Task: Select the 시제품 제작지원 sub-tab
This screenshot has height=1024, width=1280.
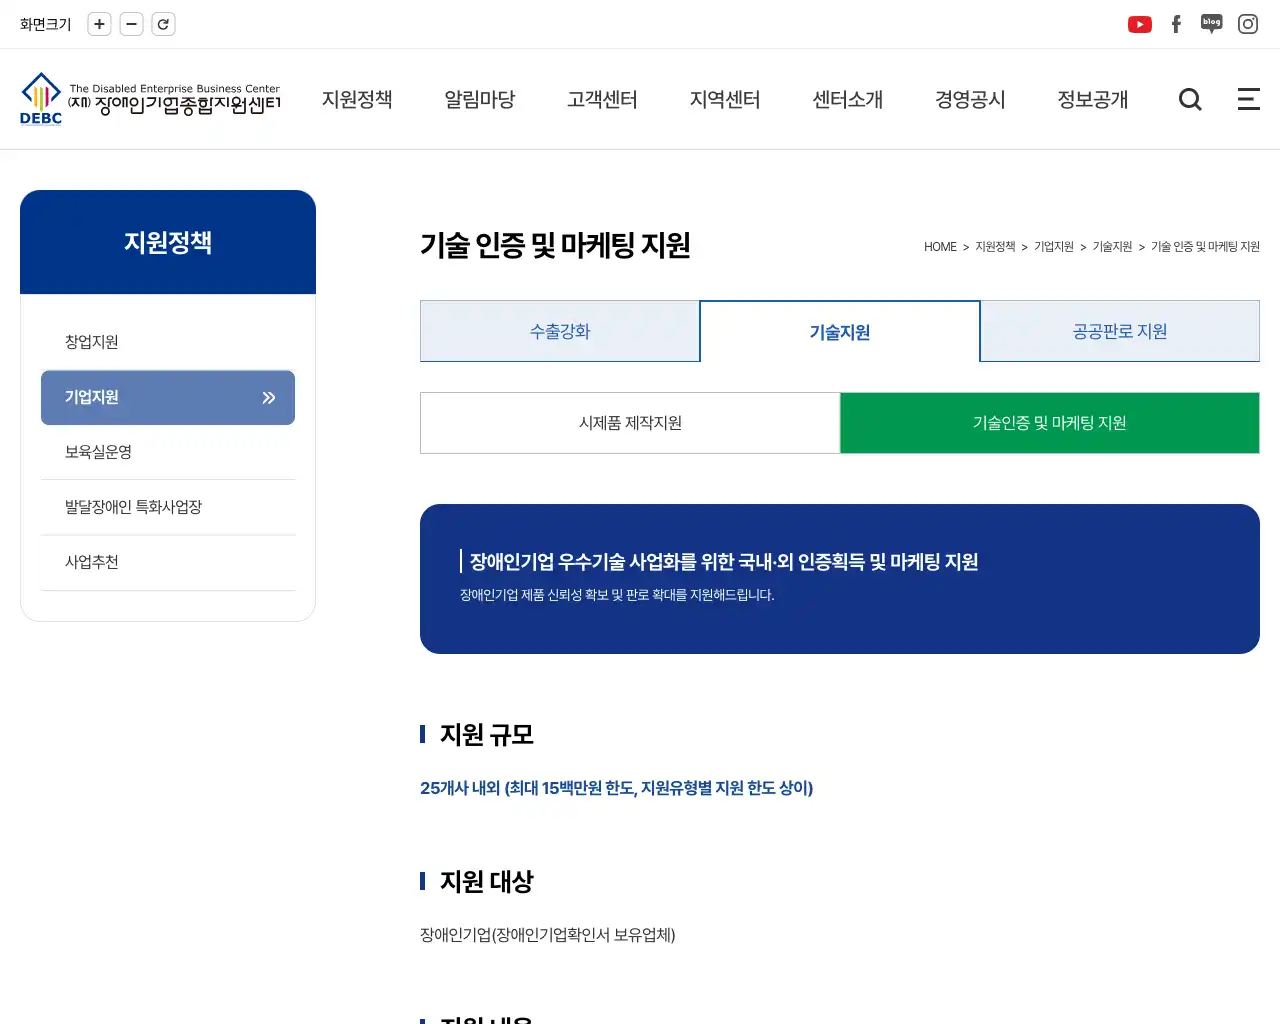Action: (630, 423)
